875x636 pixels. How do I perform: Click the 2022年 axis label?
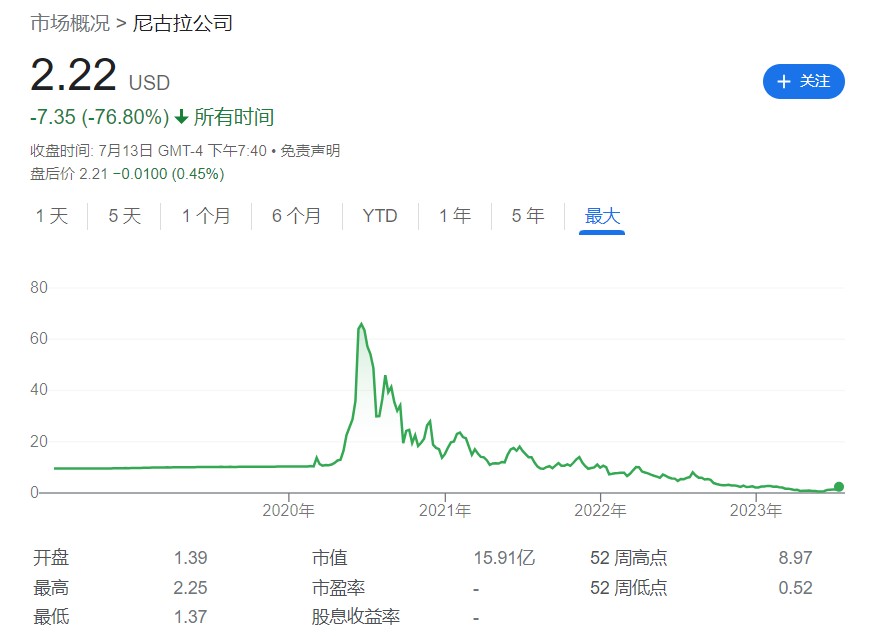coord(600,510)
